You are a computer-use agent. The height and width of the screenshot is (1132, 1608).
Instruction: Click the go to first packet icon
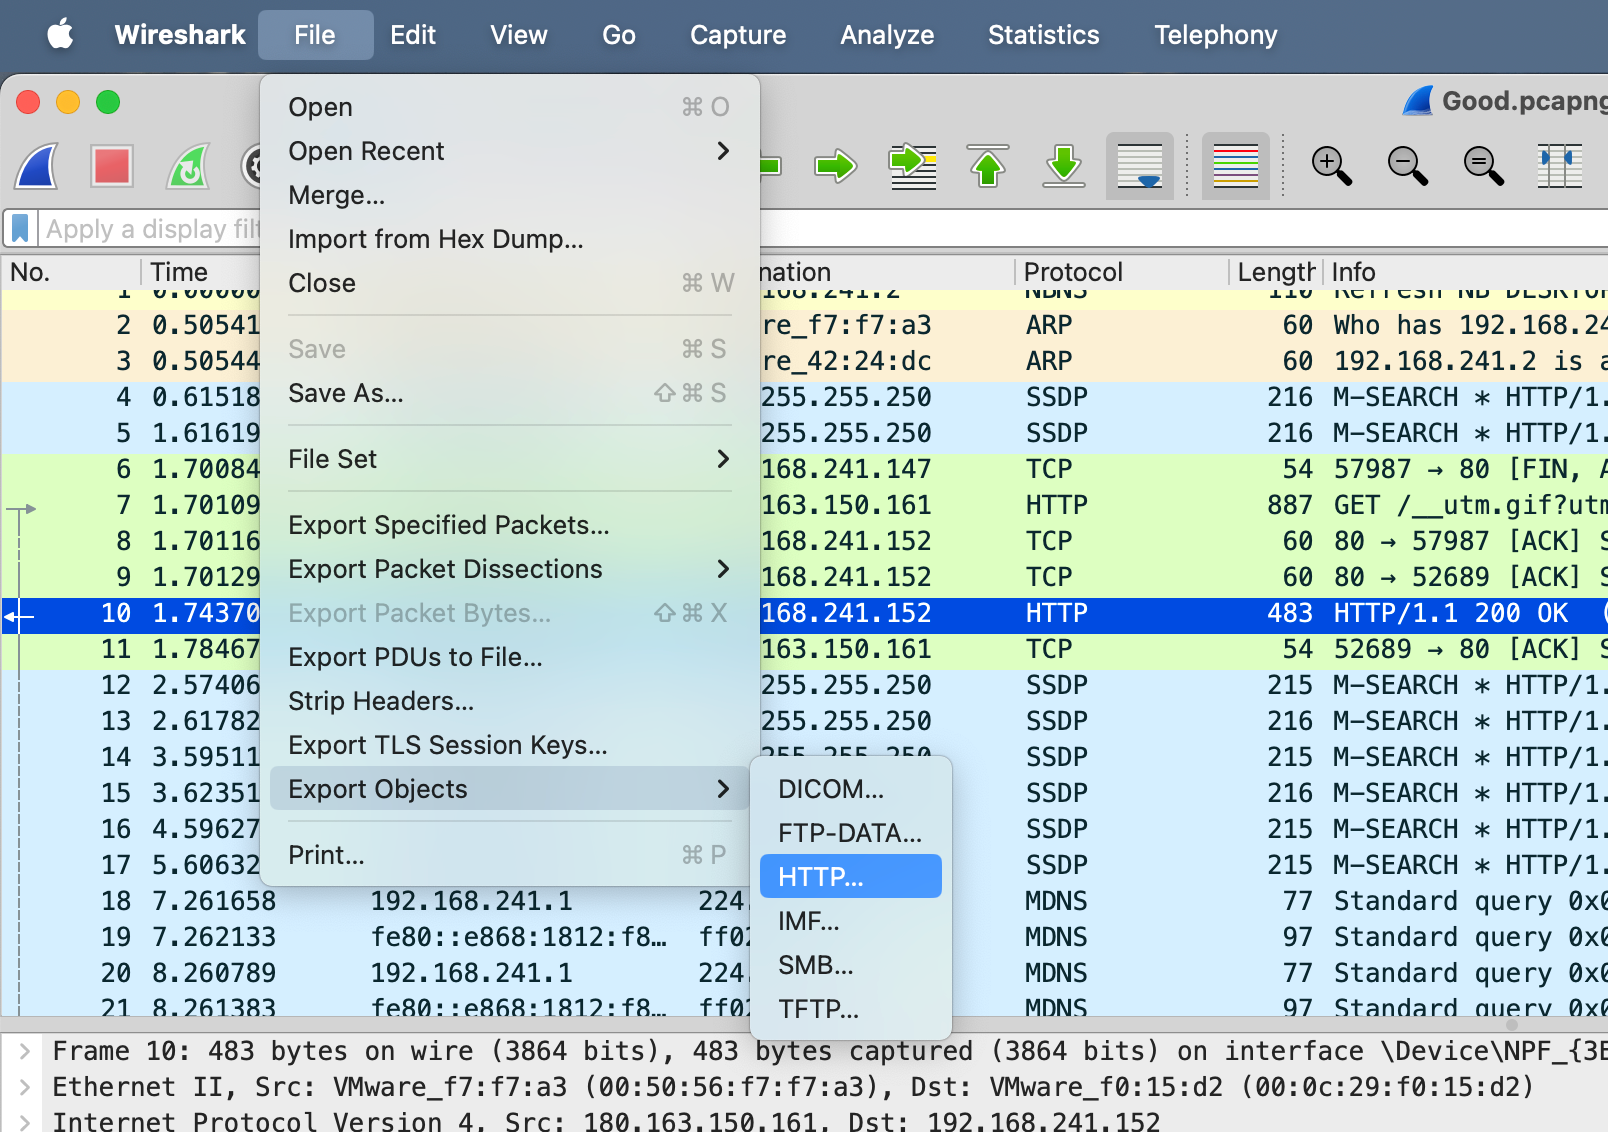click(x=988, y=166)
